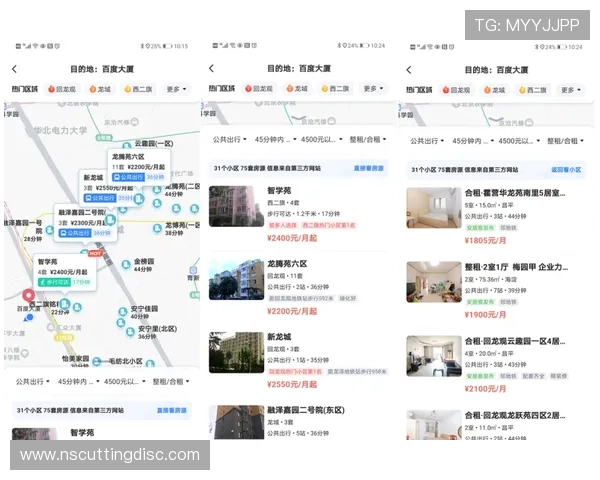
Task: Open 45分钟内 filter on middle screen
Action: (276, 139)
